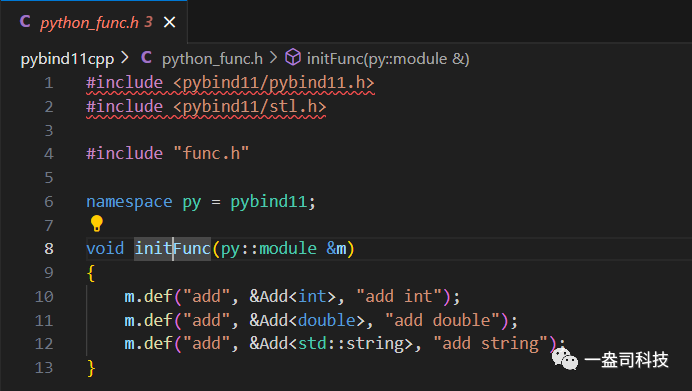Open the python_func.h breadcrumb item
692x391 pixels.
point(212,59)
